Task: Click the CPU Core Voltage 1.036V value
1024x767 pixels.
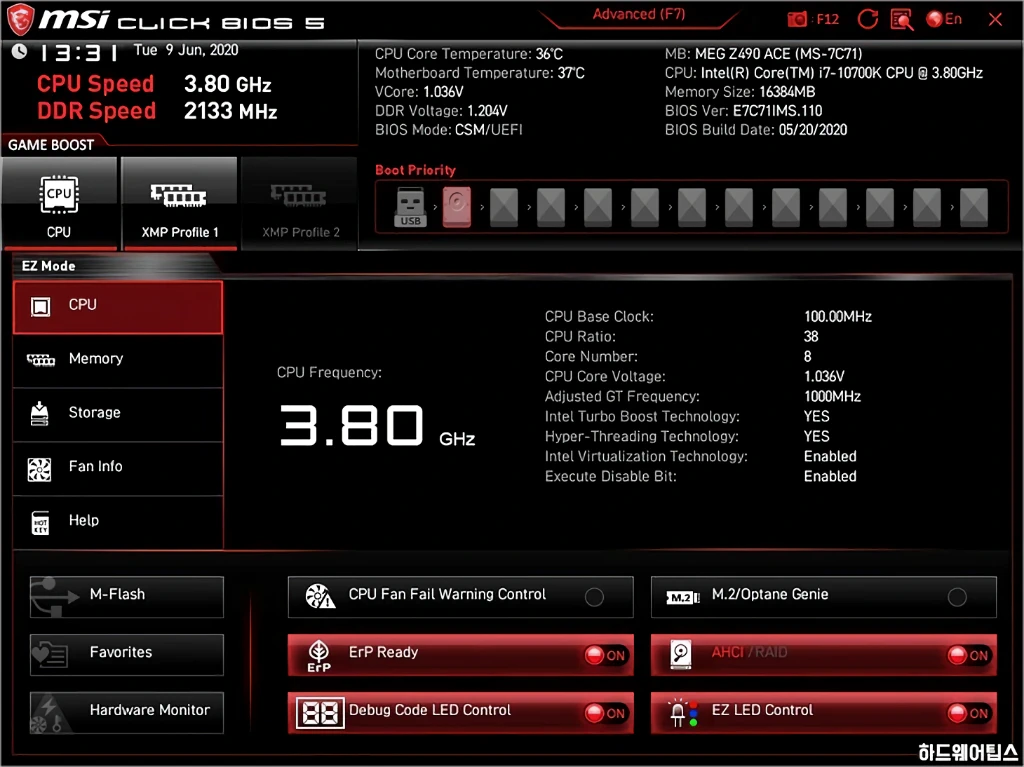Action: (x=824, y=377)
